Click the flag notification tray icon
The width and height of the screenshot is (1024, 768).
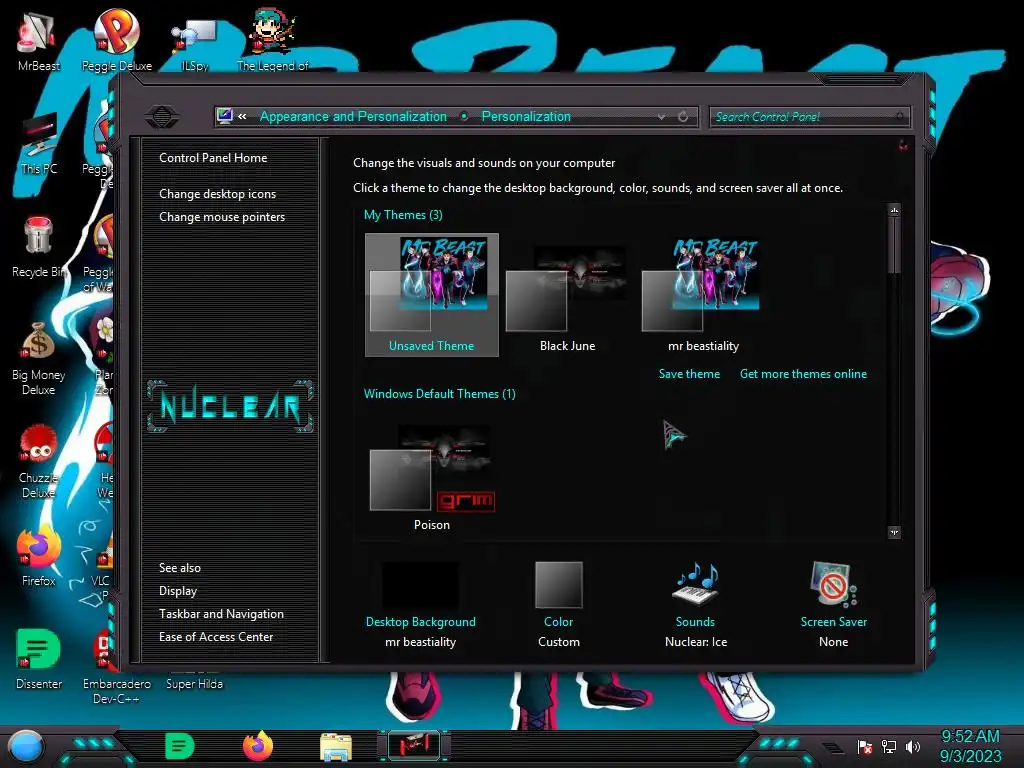point(864,746)
